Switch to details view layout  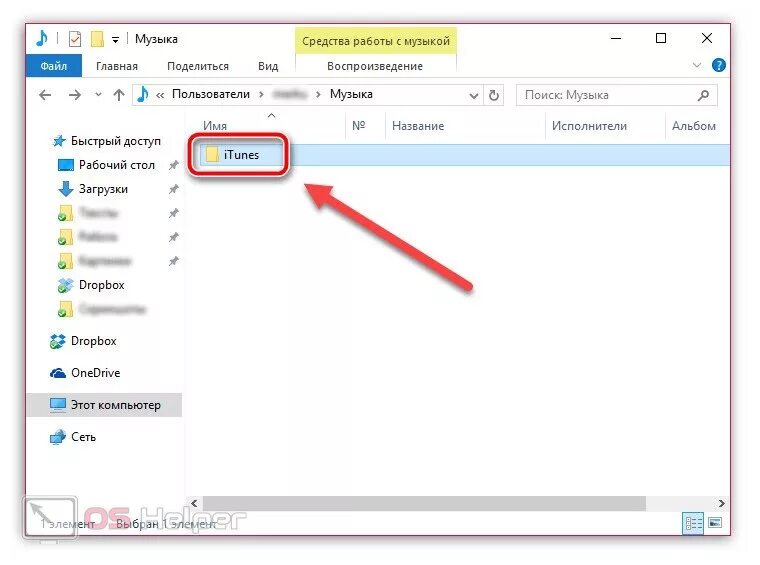coord(693,523)
